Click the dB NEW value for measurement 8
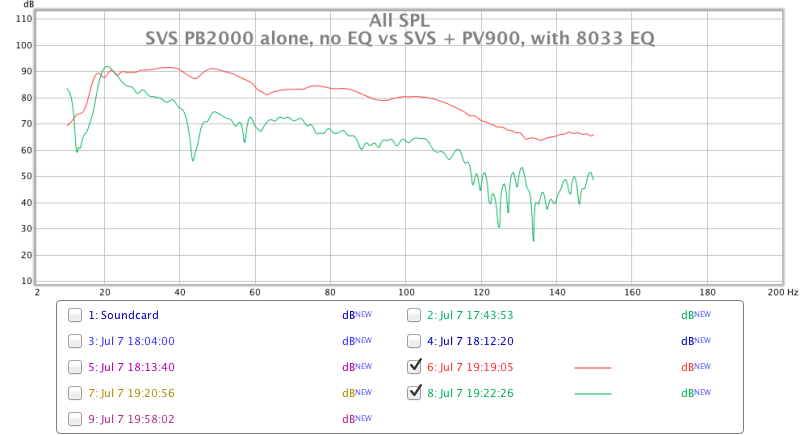The width and height of the screenshot is (800, 435). [x=696, y=393]
